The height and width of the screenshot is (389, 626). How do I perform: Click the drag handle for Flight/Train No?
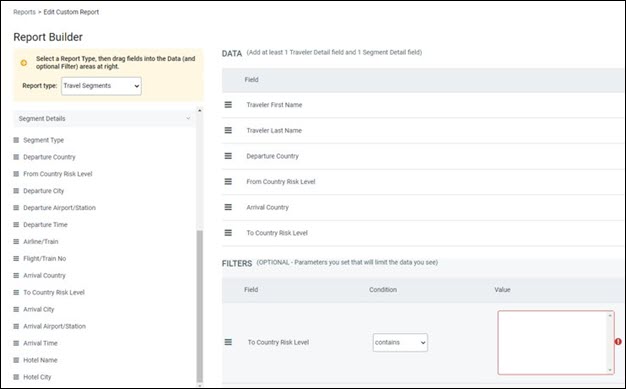[x=16, y=258]
